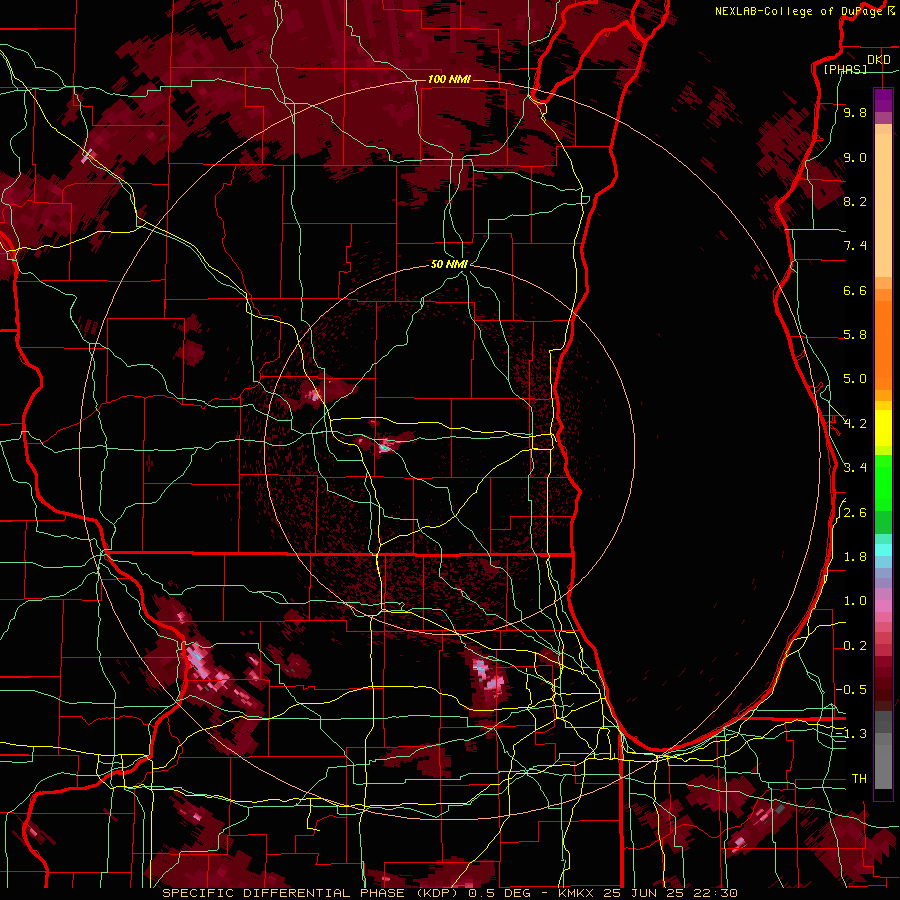Click the 50 NMI range ring label
900x900 pixels.
(x=449, y=264)
